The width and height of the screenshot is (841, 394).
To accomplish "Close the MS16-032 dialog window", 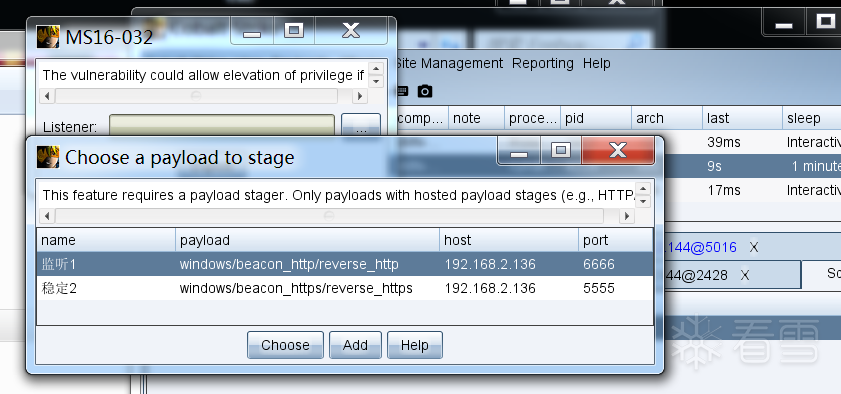I will pyautogui.click(x=351, y=30).
